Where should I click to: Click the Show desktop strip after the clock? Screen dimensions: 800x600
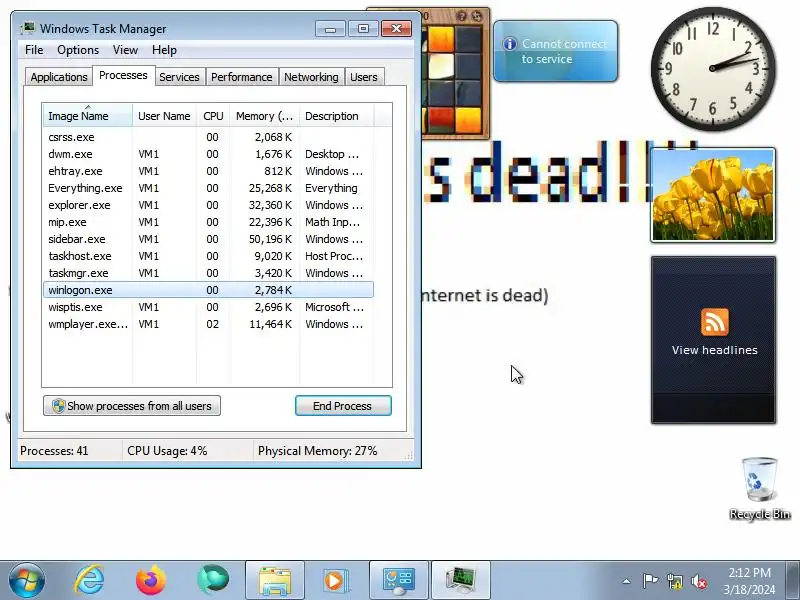tap(793, 581)
